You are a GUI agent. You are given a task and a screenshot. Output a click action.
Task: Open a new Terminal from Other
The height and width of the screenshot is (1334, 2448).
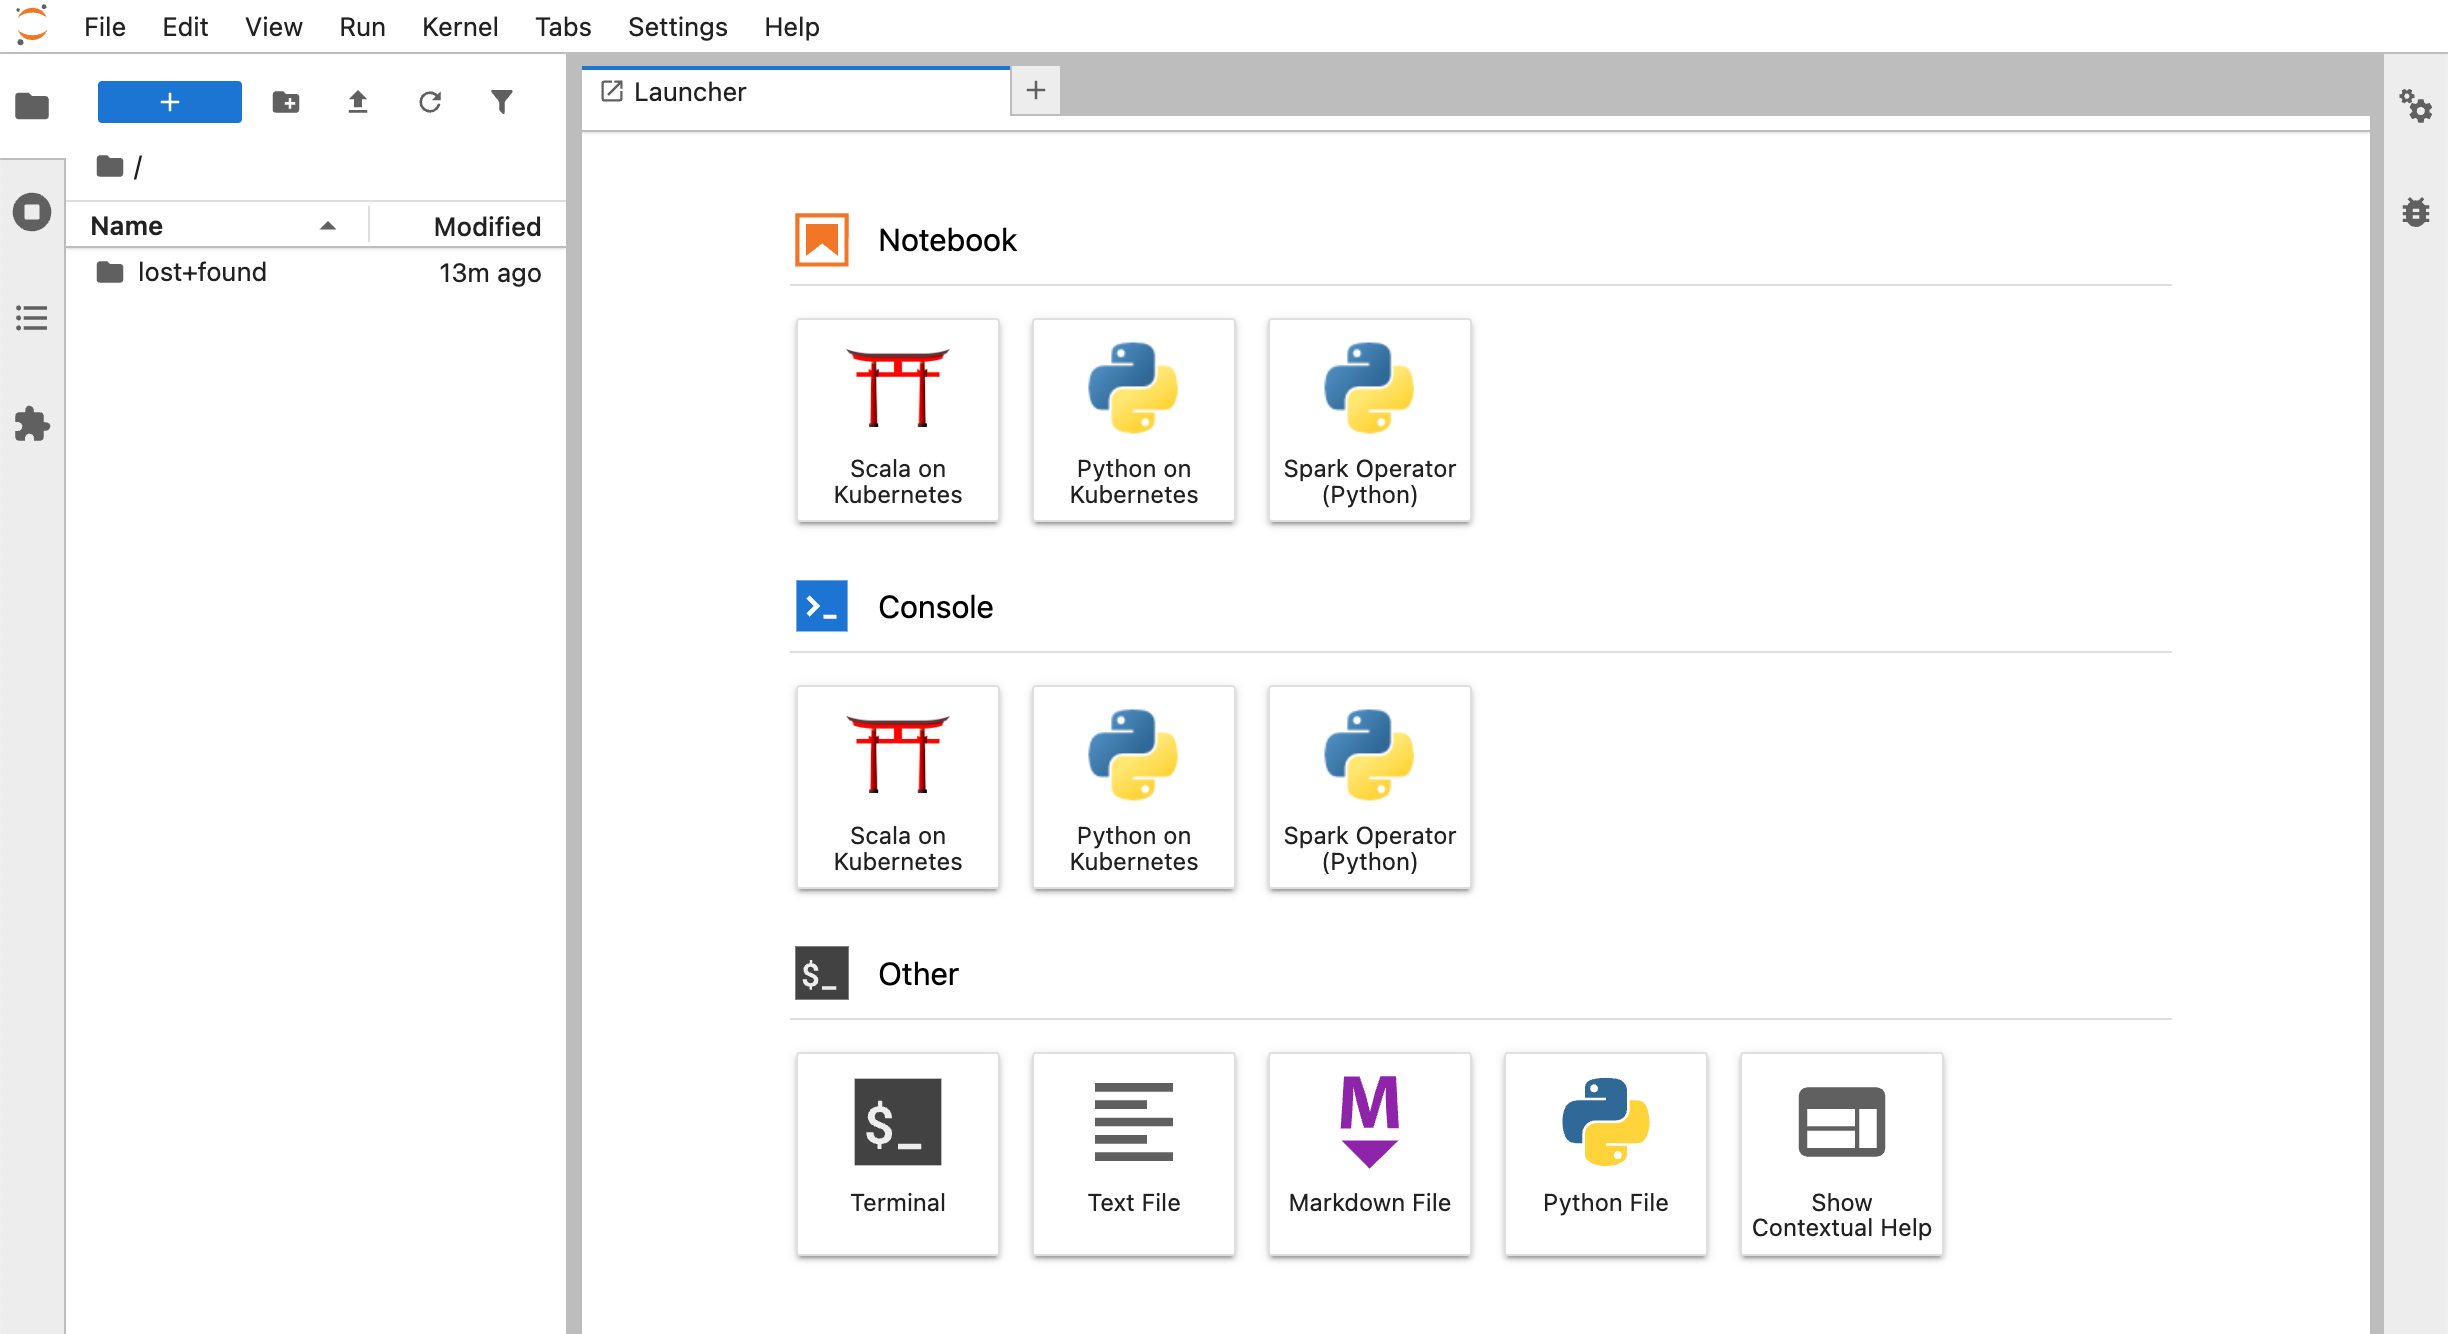pyautogui.click(x=897, y=1153)
